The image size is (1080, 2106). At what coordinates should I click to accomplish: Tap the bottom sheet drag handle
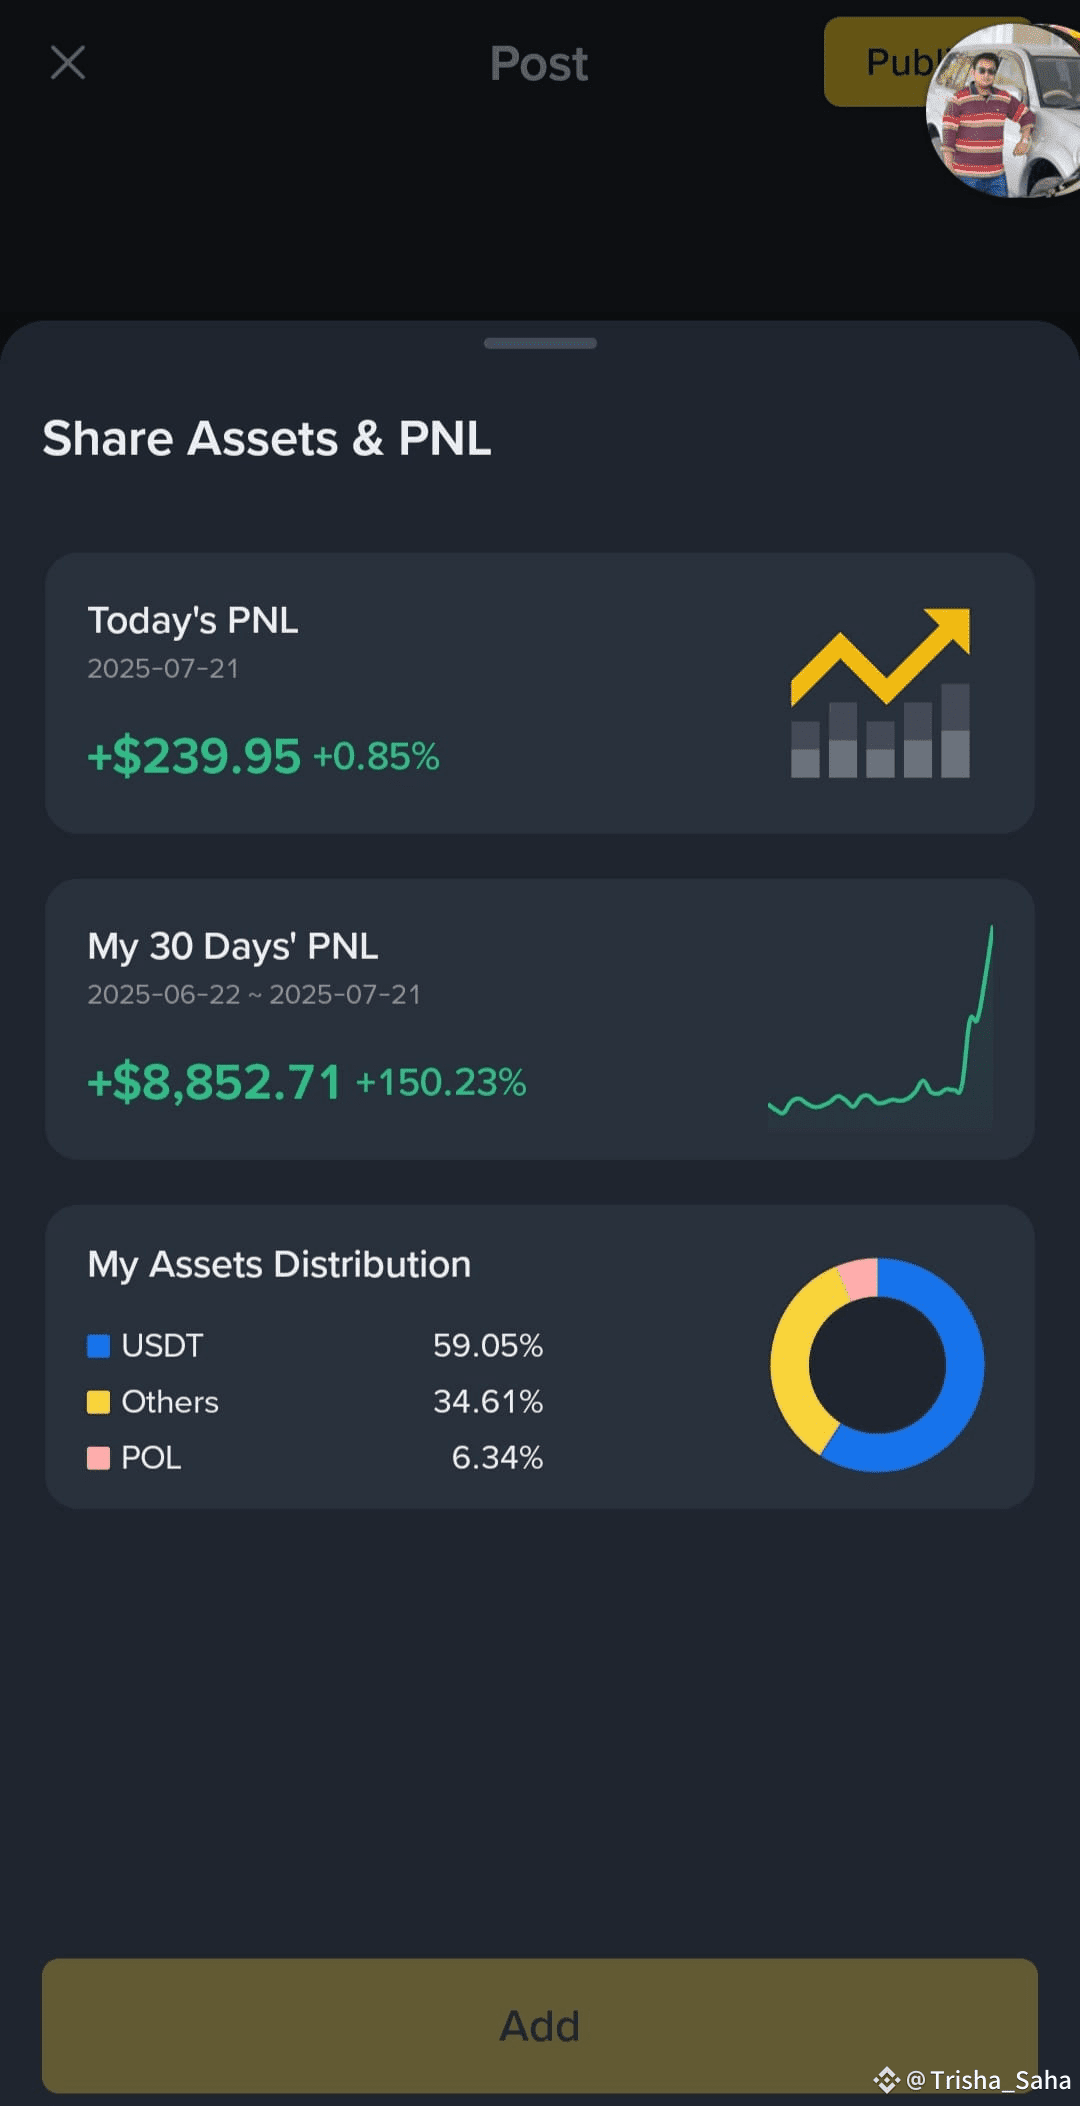coord(540,343)
